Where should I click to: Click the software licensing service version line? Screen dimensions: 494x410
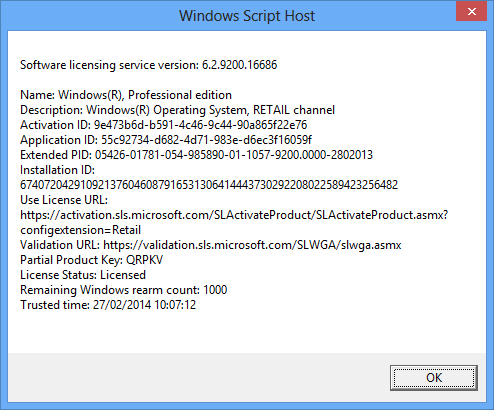pos(149,65)
